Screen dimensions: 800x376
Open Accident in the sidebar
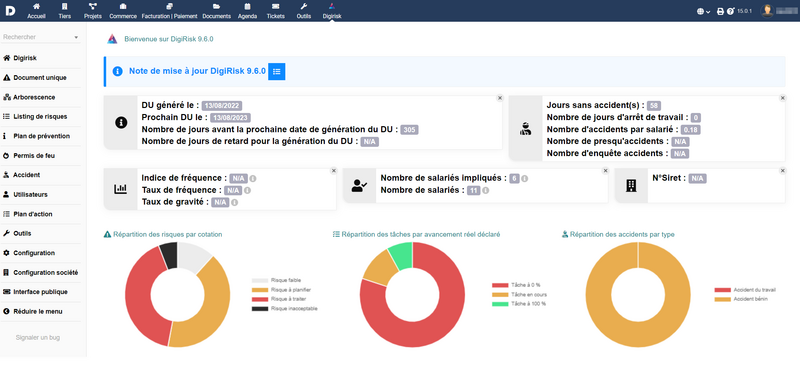pyautogui.click(x=22, y=175)
